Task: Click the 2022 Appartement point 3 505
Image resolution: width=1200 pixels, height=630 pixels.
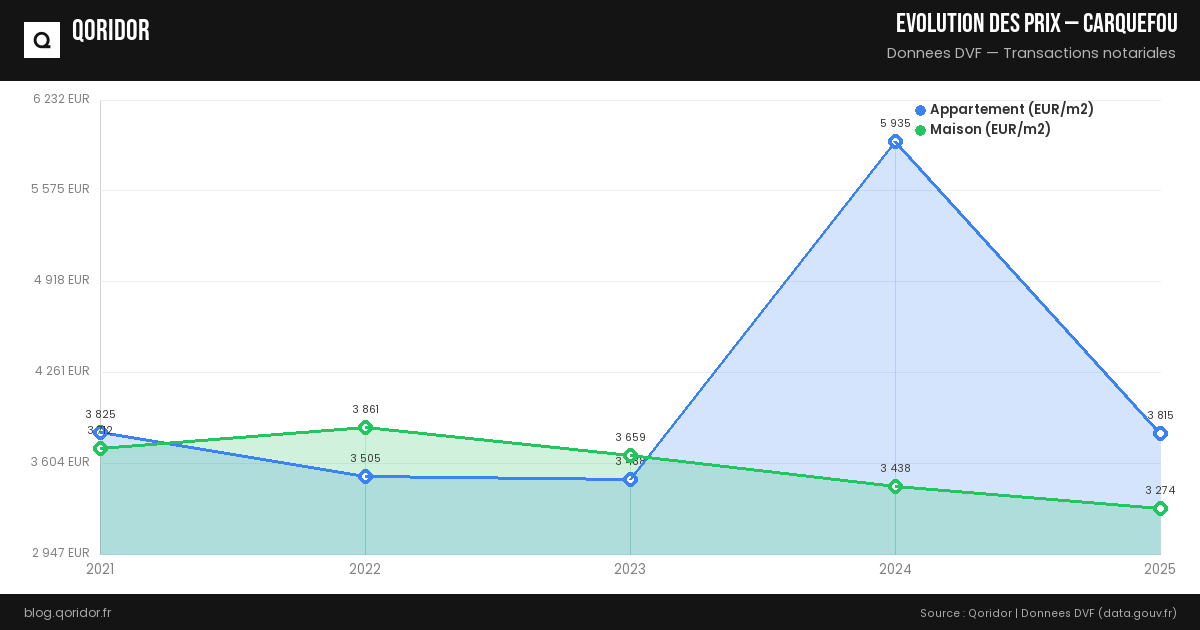Action: point(365,477)
